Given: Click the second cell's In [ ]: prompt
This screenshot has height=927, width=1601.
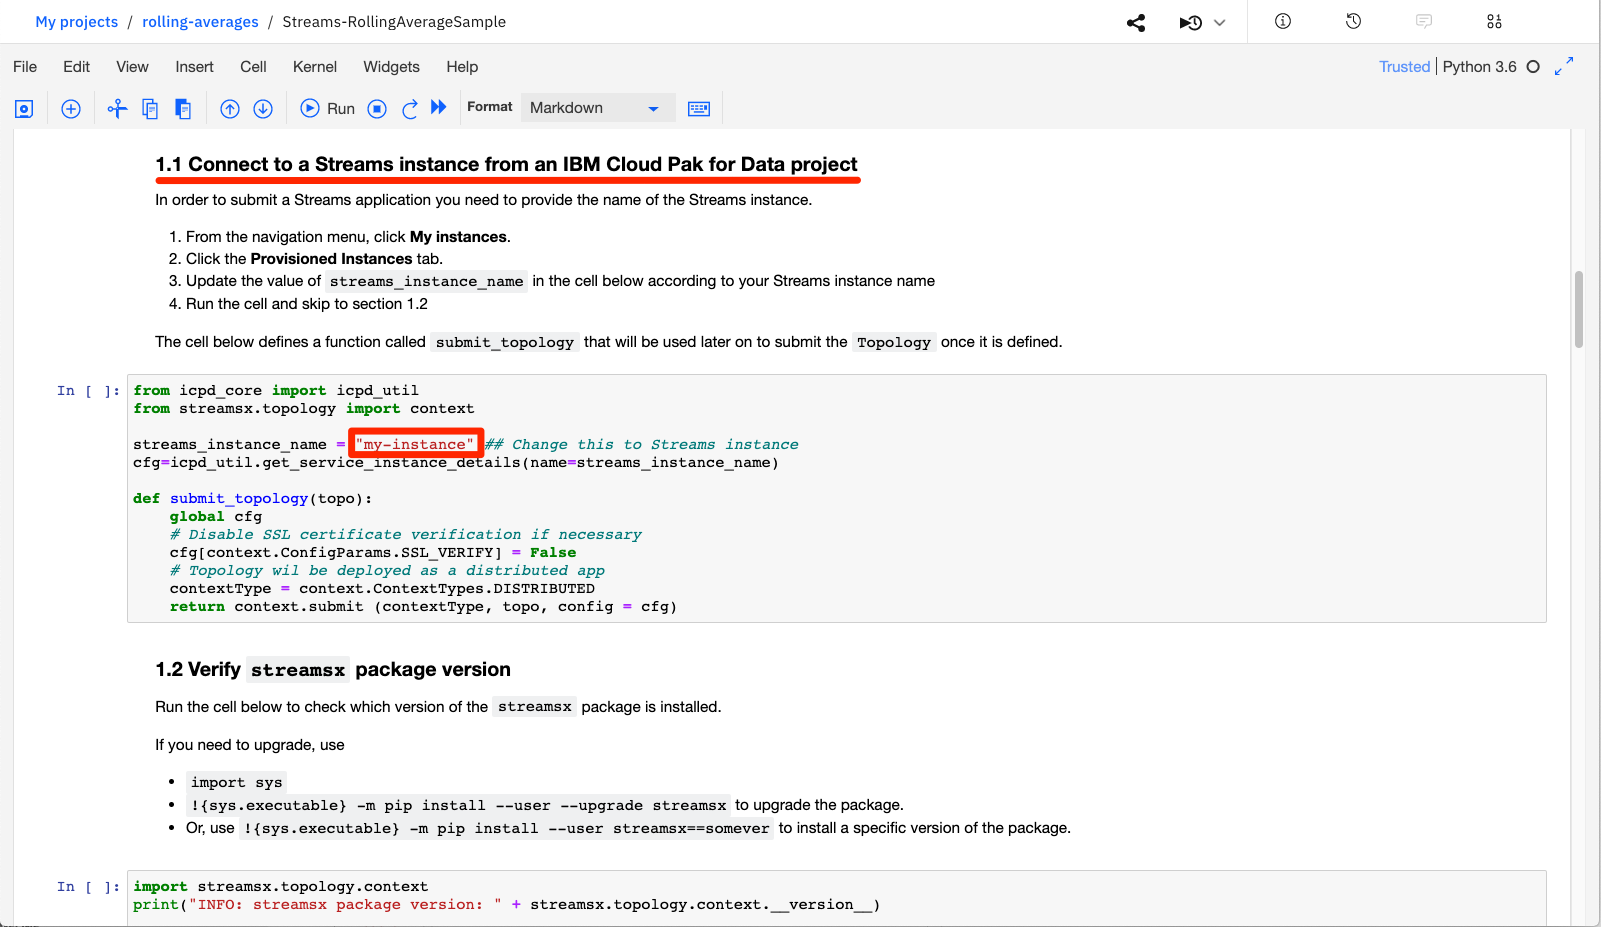Looking at the screenshot, I should [x=88, y=887].
